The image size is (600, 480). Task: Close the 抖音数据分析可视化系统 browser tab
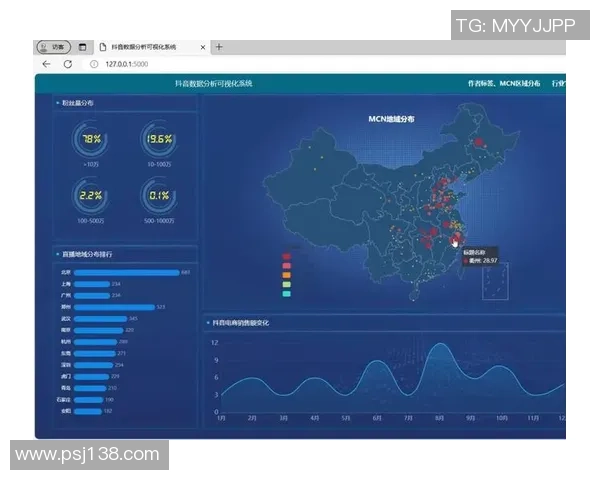pyautogui.click(x=203, y=47)
